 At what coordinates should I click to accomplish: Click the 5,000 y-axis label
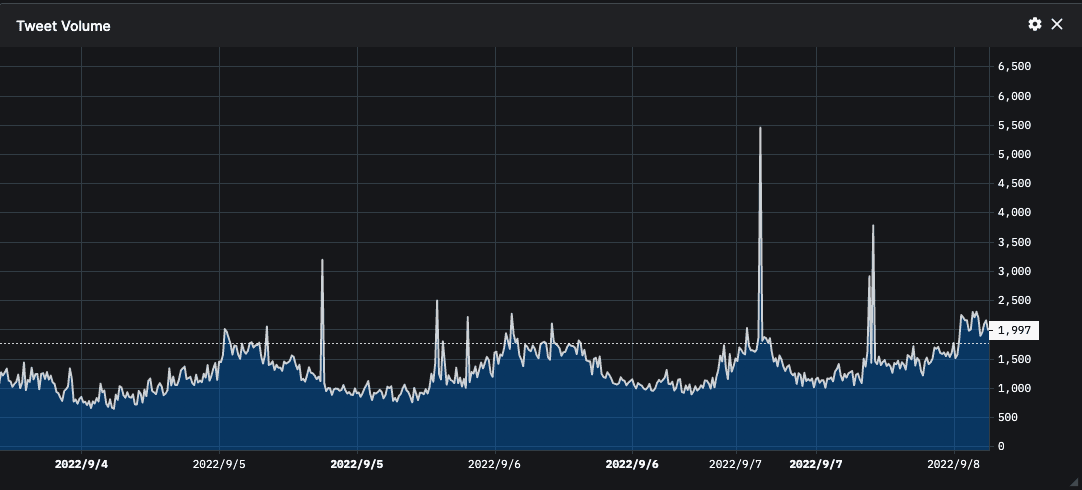pyautogui.click(x=1014, y=154)
